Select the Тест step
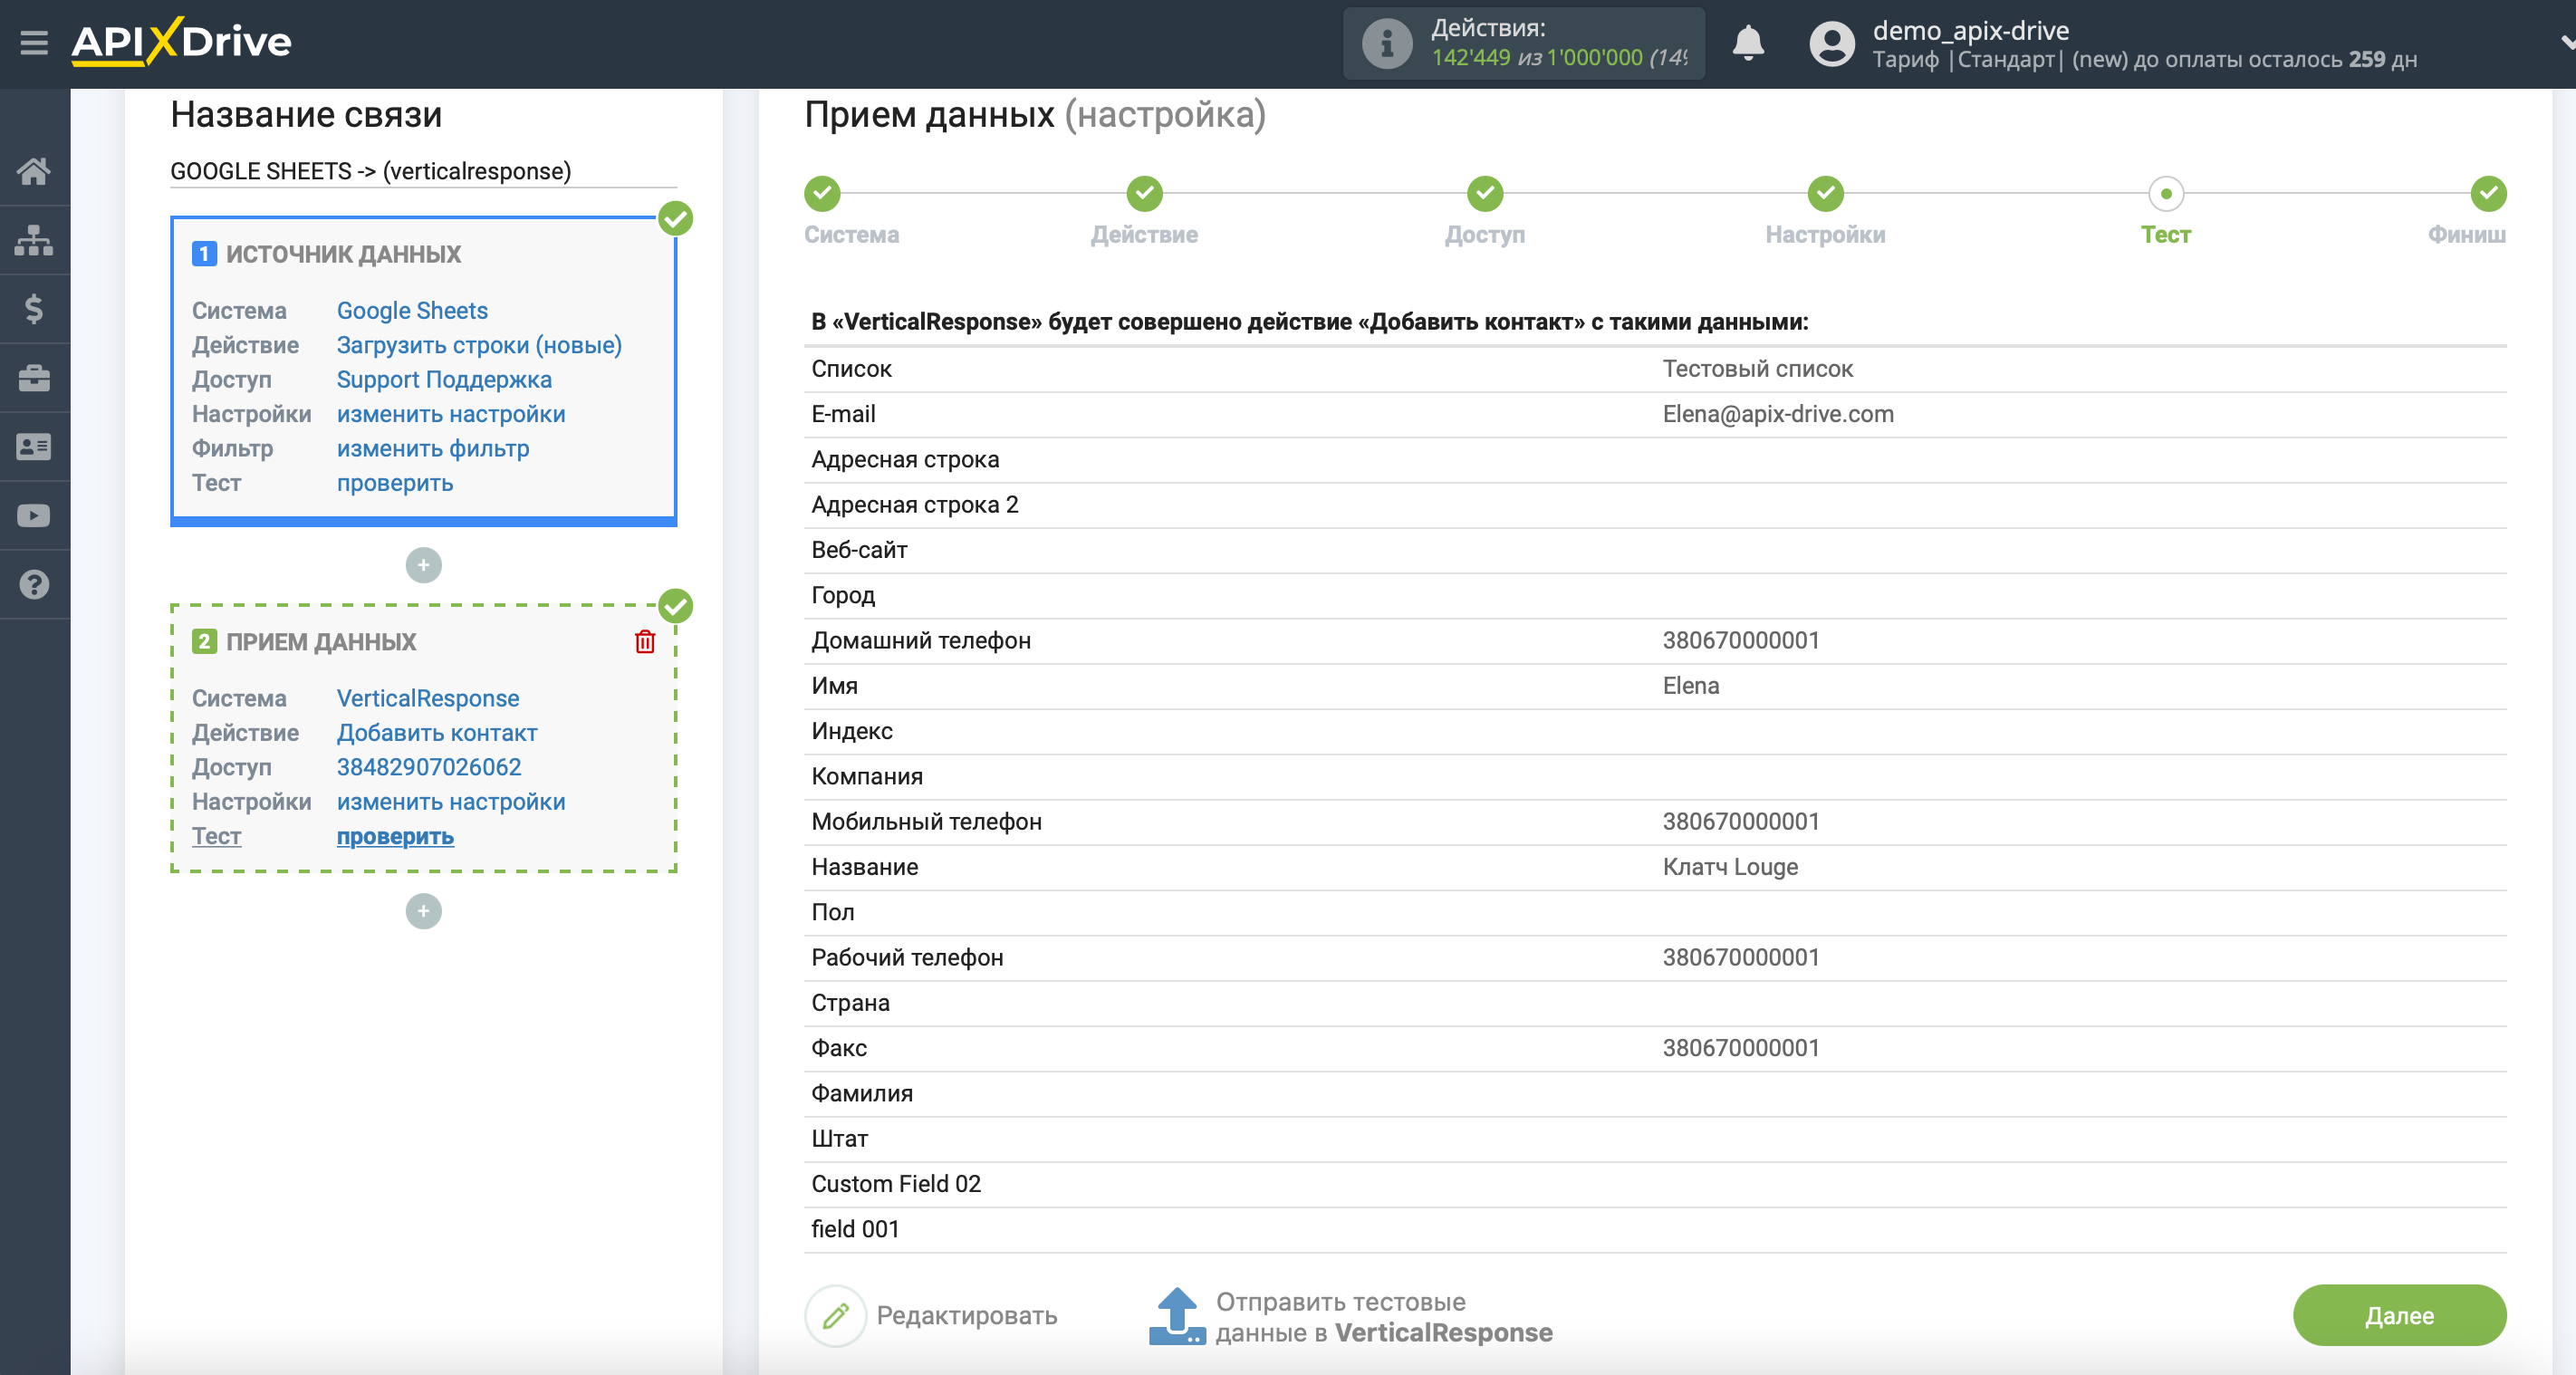This screenshot has width=2576, height=1375. pyautogui.click(x=2166, y=194)
